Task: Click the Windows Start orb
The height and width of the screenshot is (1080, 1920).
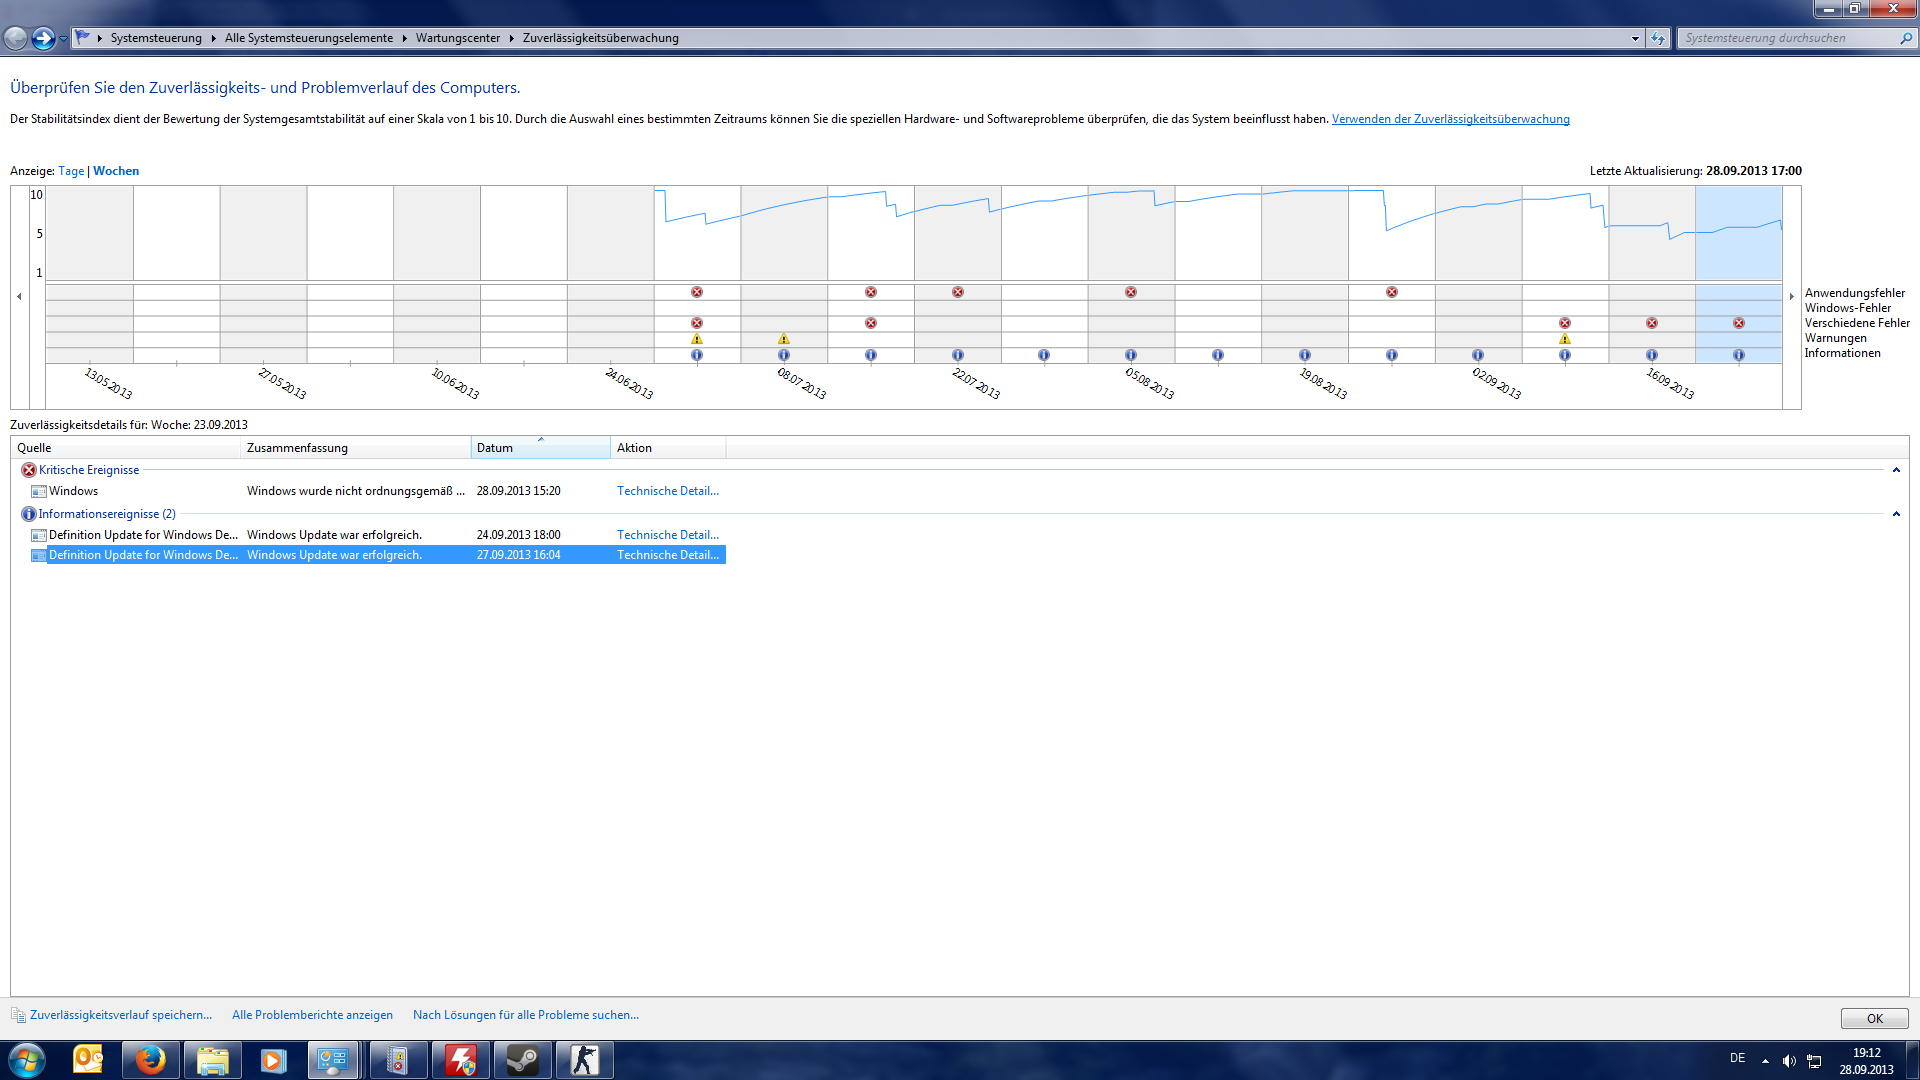Action: click(27, 1060)
